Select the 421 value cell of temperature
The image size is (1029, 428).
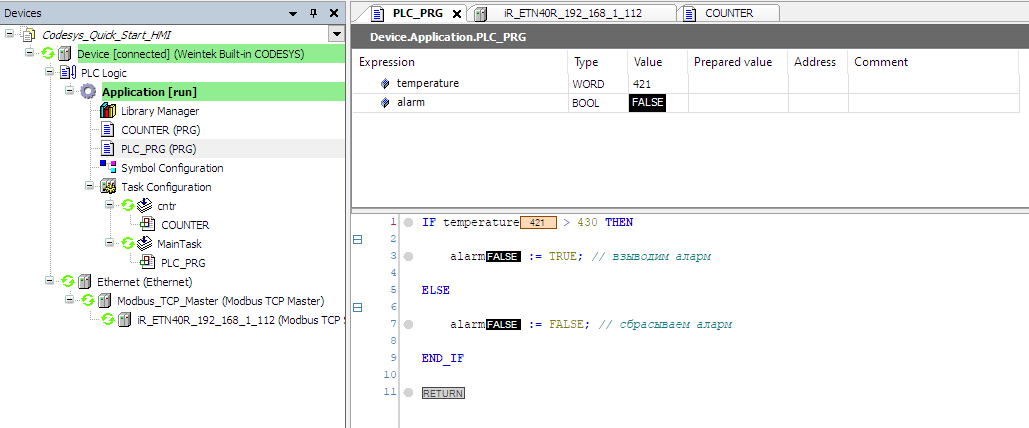pyautogui.click(x=658, y=84)
